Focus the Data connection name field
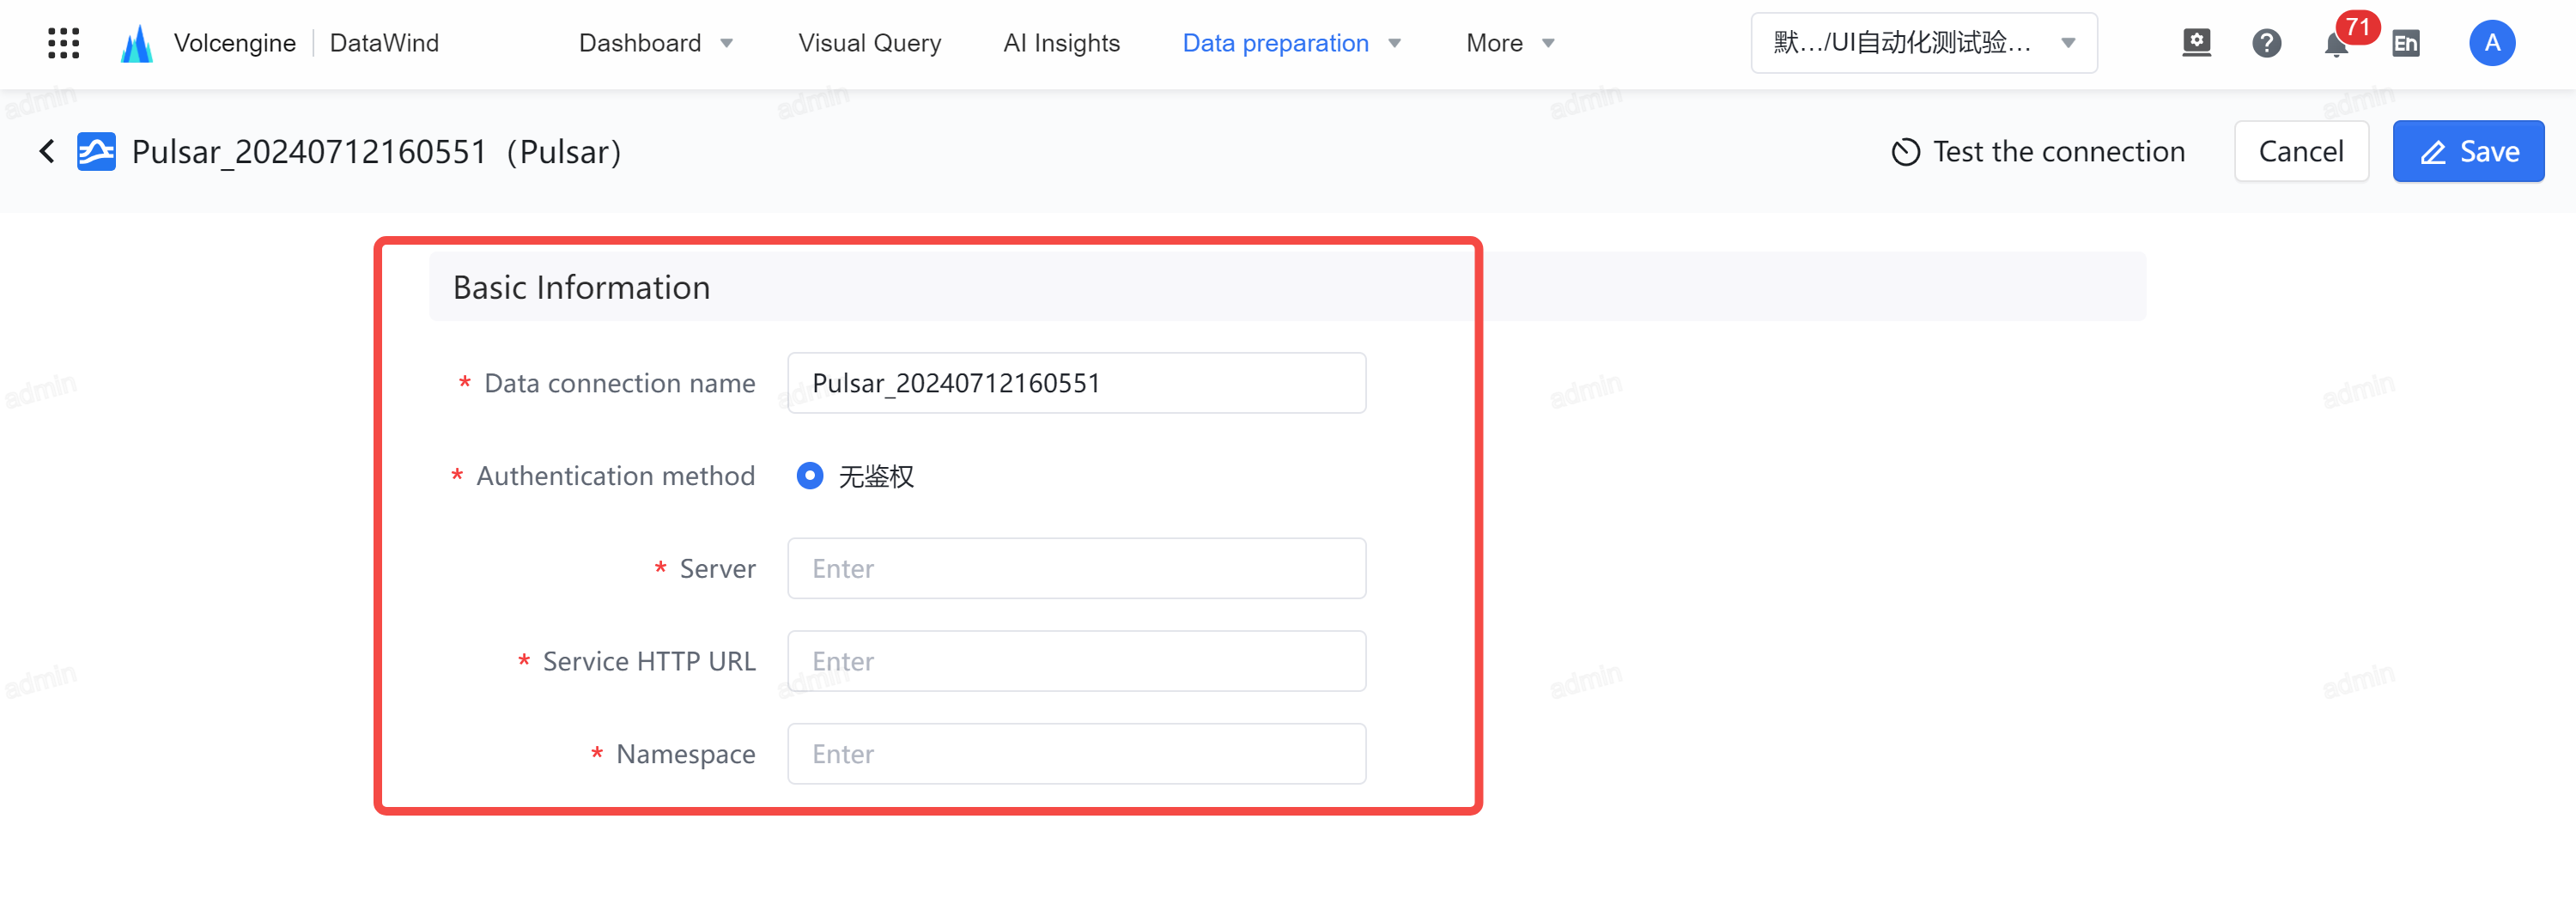 coord(1076,383)
